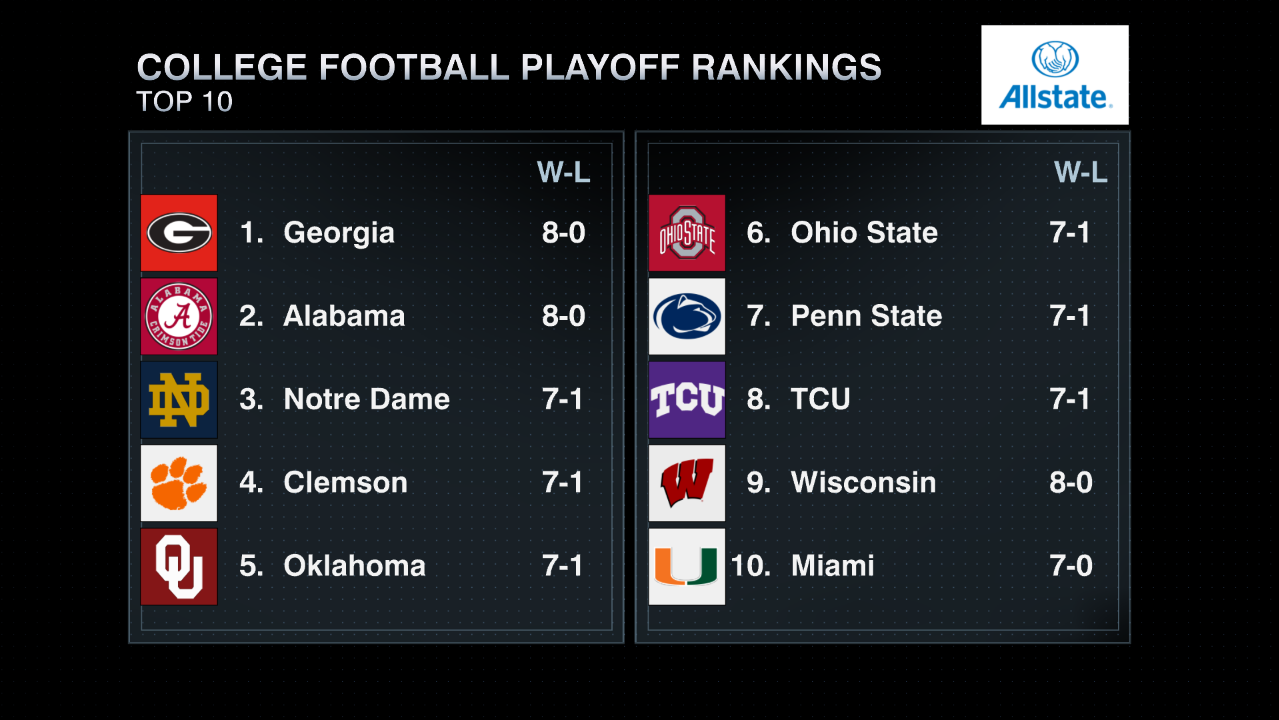
Task: Click the Georgia Bulldogs logo
Action: (x=179, y=233)
